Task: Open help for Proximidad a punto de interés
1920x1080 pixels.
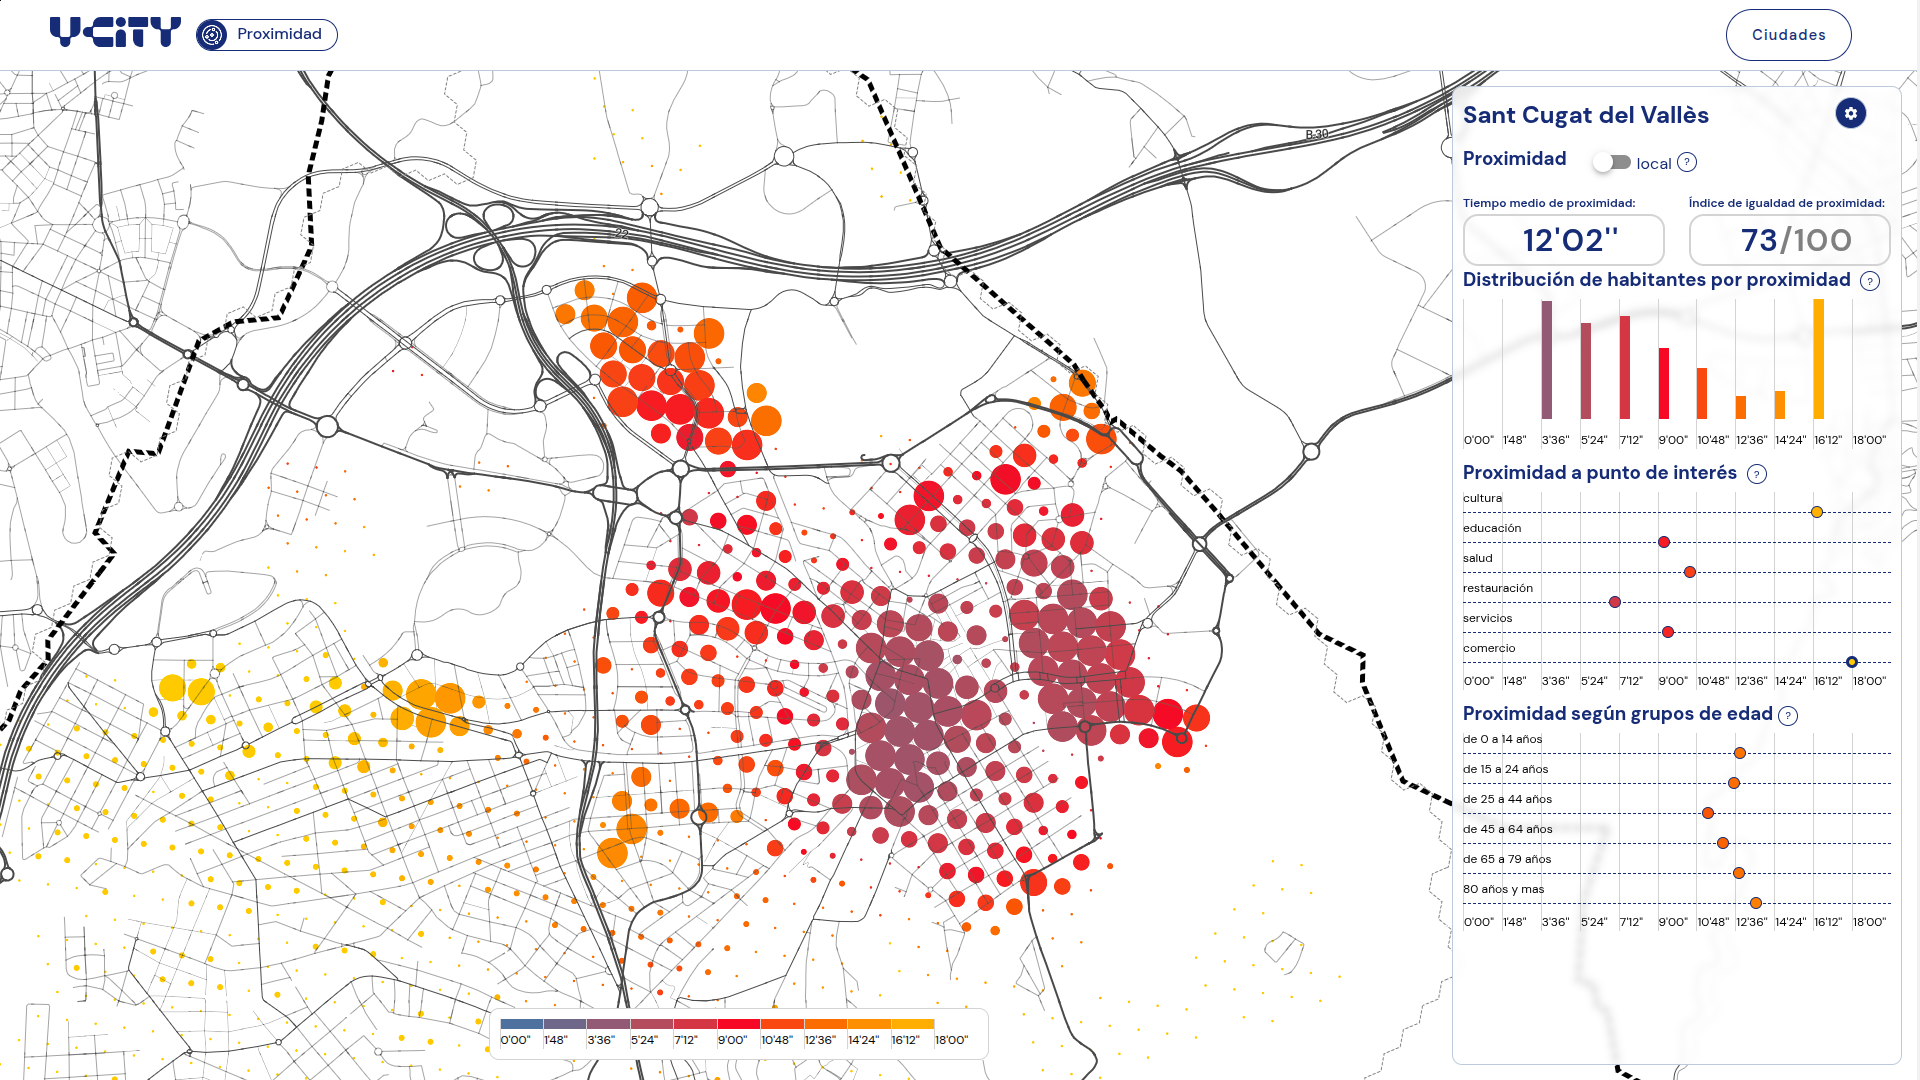Action: (x=1756, y=474)
